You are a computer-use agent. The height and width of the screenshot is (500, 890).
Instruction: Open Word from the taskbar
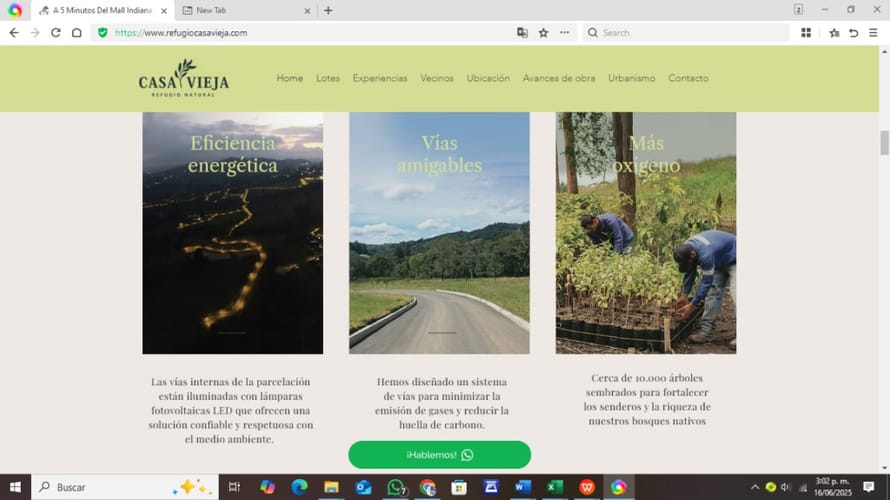click(x=523, y=487)
